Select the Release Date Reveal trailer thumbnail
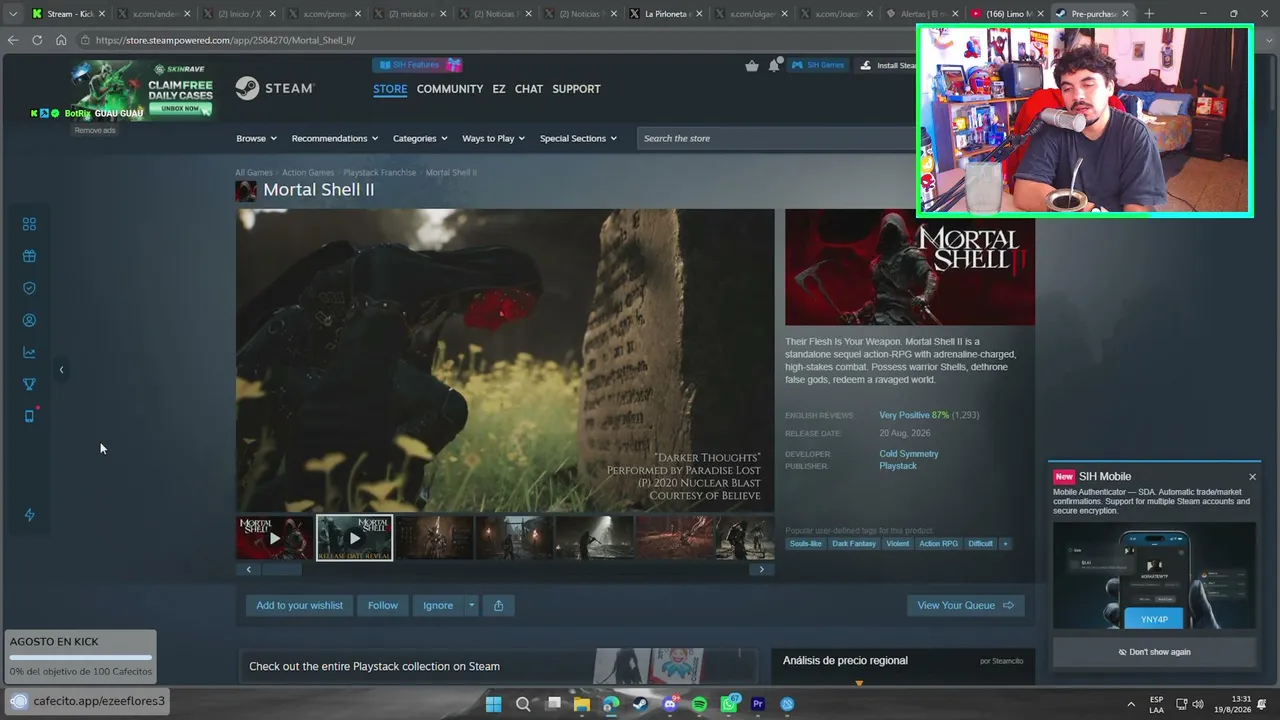 [354, 538]
